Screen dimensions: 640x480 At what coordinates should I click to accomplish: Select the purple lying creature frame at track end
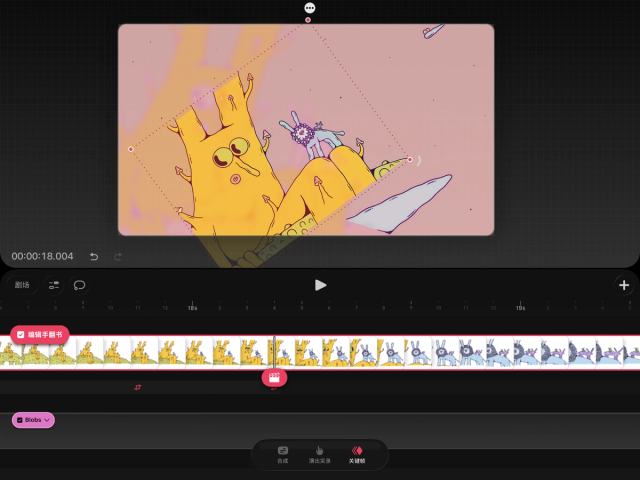tap(631, 353)
